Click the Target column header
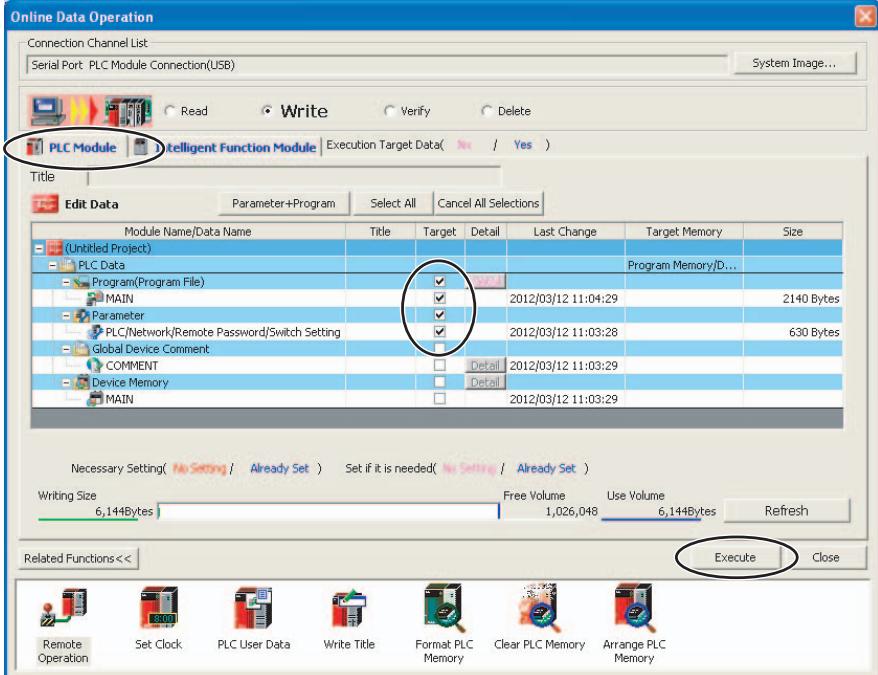Screen dimensions: 878x675 [440, 231]
